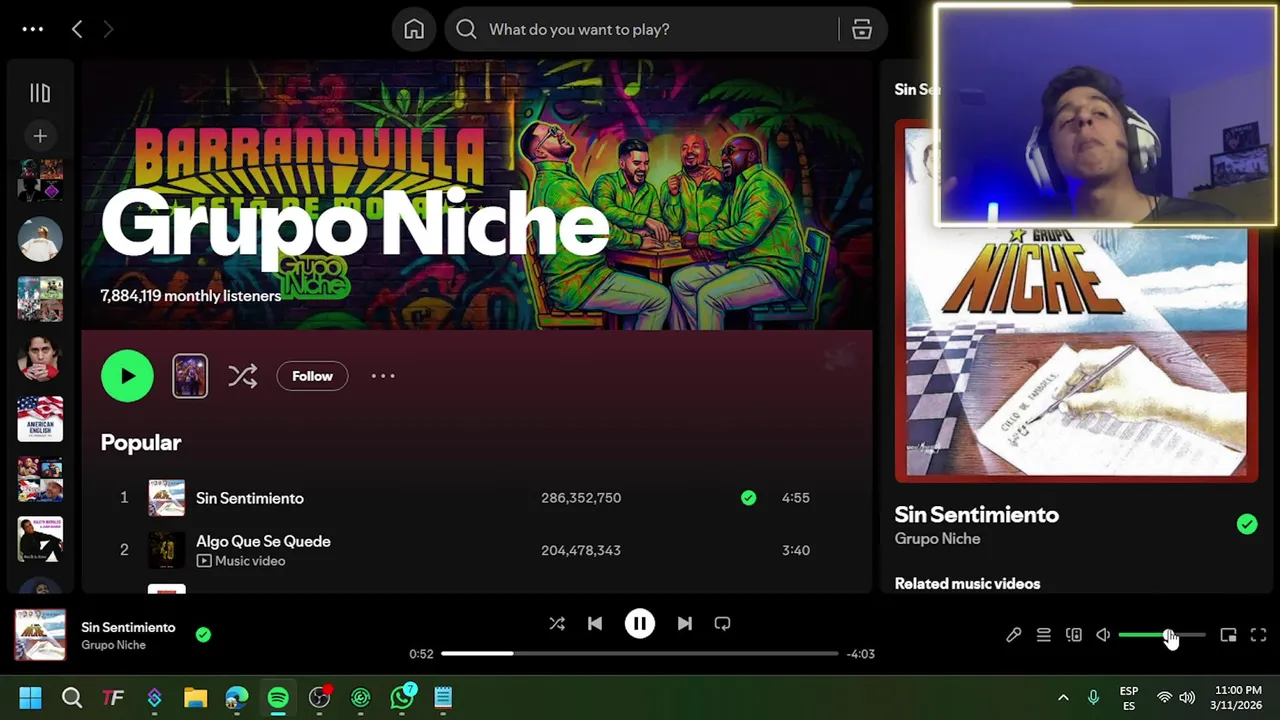Click duration 3:40 of Algo Que Se Quede

pos(796,550)
